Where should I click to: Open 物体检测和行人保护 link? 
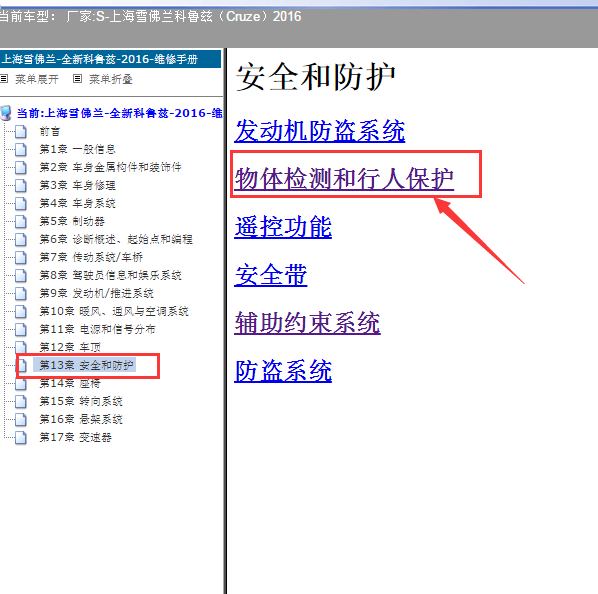[x=344, y=178]
